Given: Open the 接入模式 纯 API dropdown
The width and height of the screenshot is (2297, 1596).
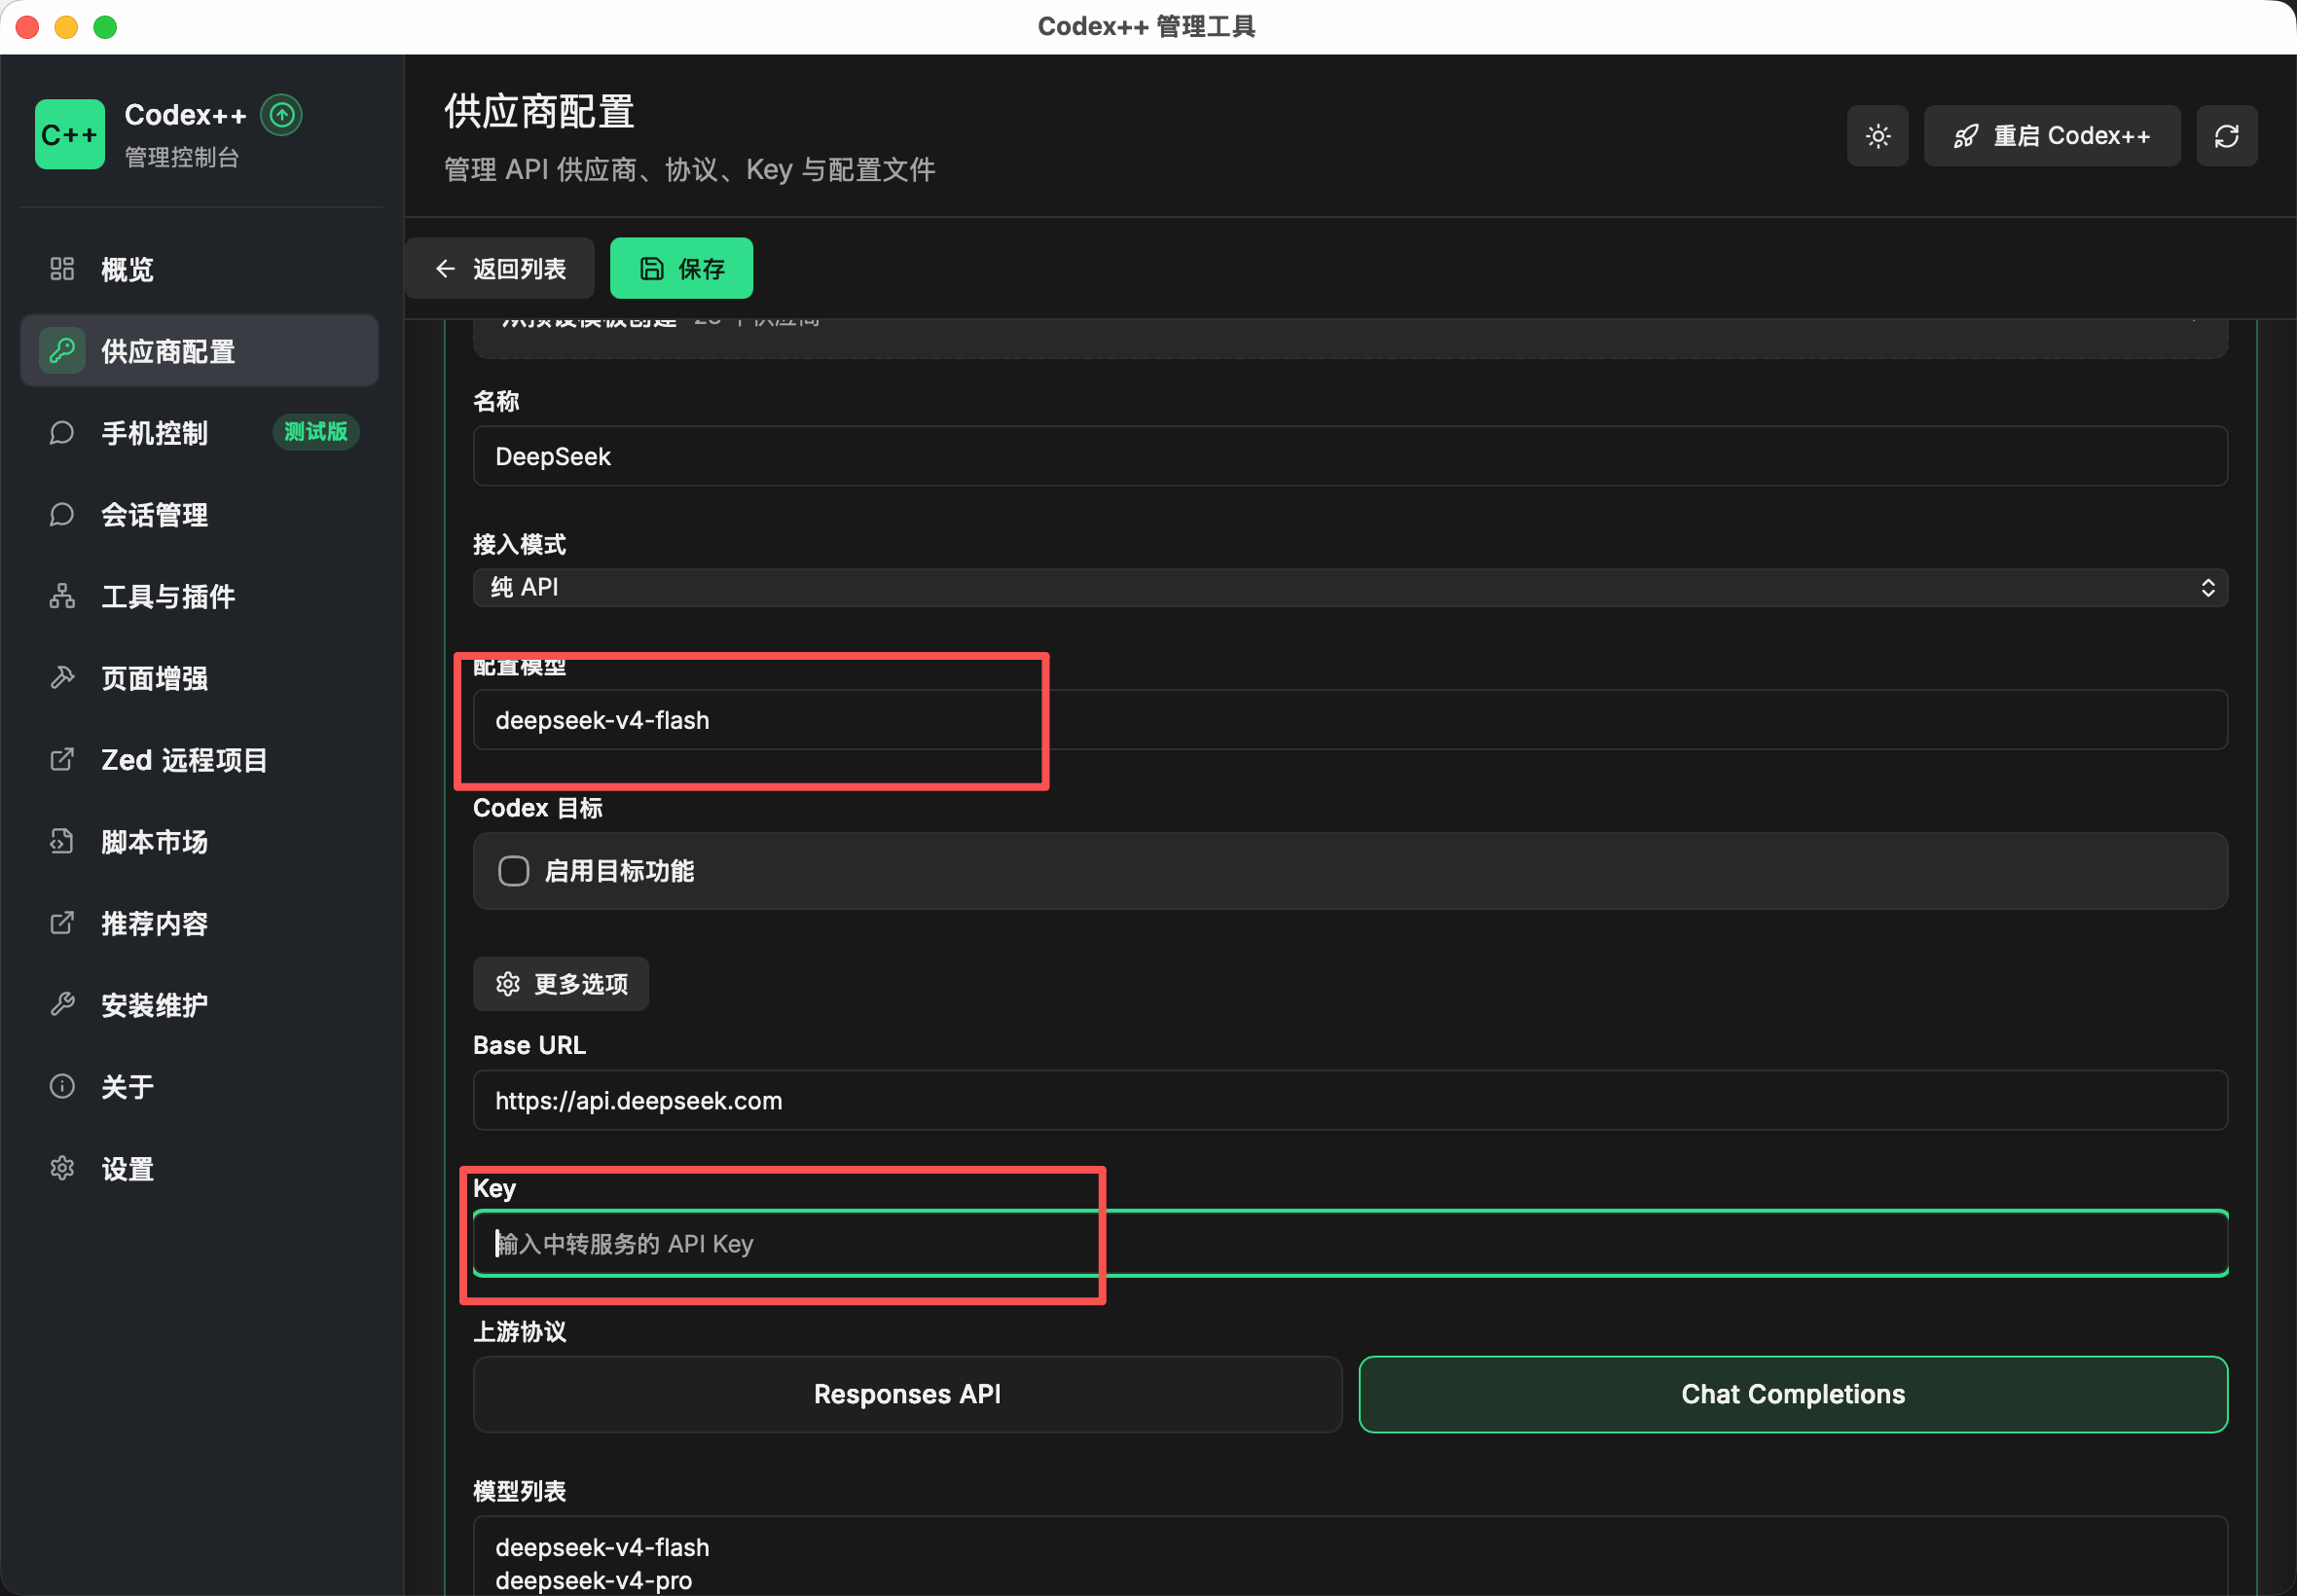Looking at the screenshot, I should (x=1350, y=588).
